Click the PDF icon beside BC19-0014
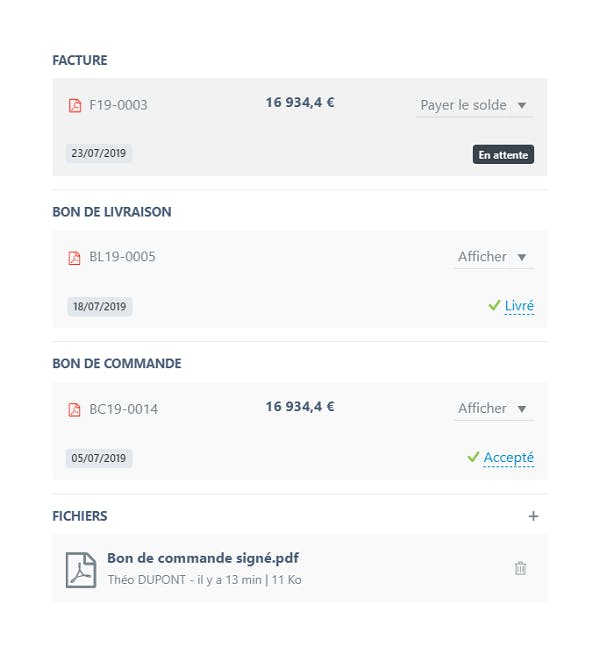 tap(74, 409)
